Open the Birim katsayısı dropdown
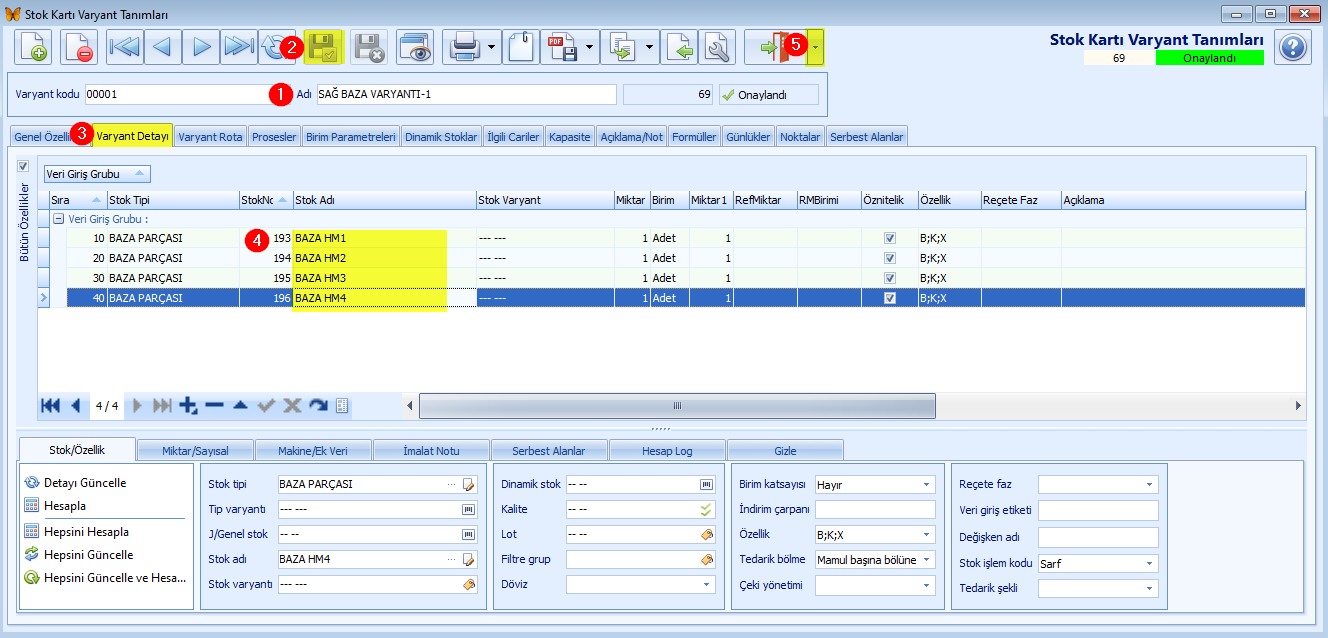The width and height of the screenshot is (1328, 638). [x=926, y=484]
